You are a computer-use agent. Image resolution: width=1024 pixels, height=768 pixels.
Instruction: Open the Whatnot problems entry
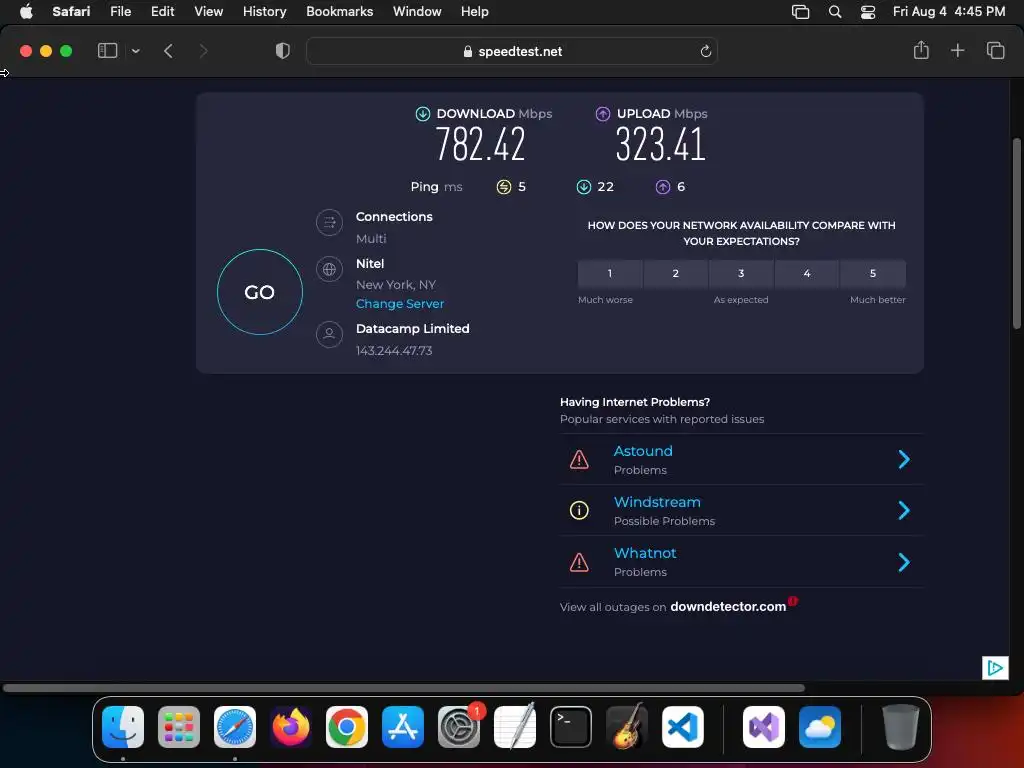tap(741, 562)
